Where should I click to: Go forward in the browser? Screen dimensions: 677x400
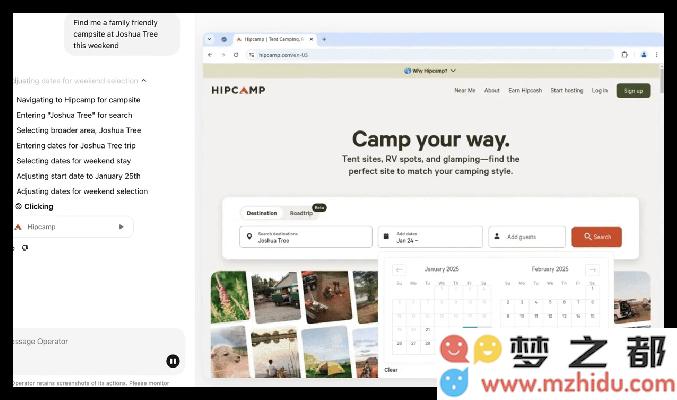point(223,55)
